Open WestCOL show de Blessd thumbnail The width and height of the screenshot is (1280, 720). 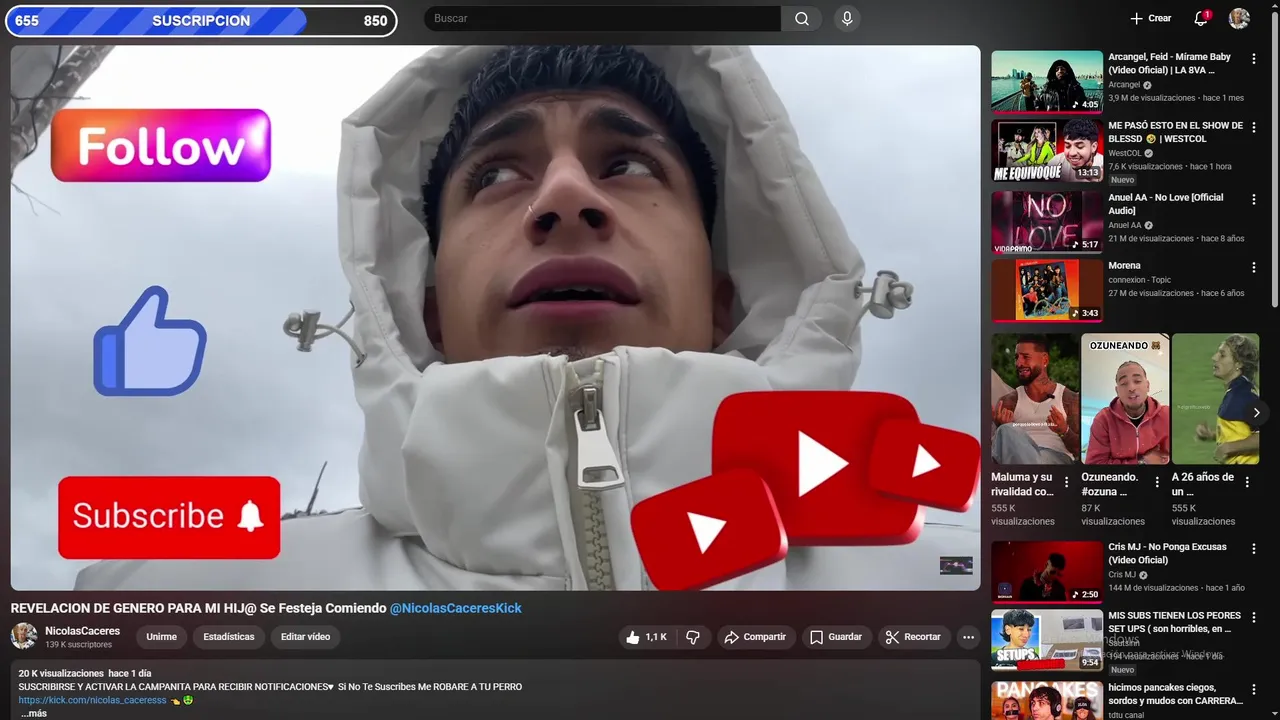[1047, 151]
